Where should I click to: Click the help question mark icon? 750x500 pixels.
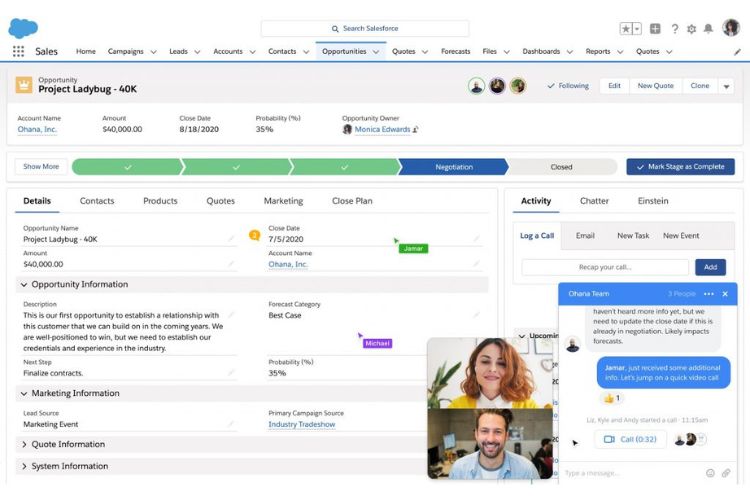coord(675,29)
